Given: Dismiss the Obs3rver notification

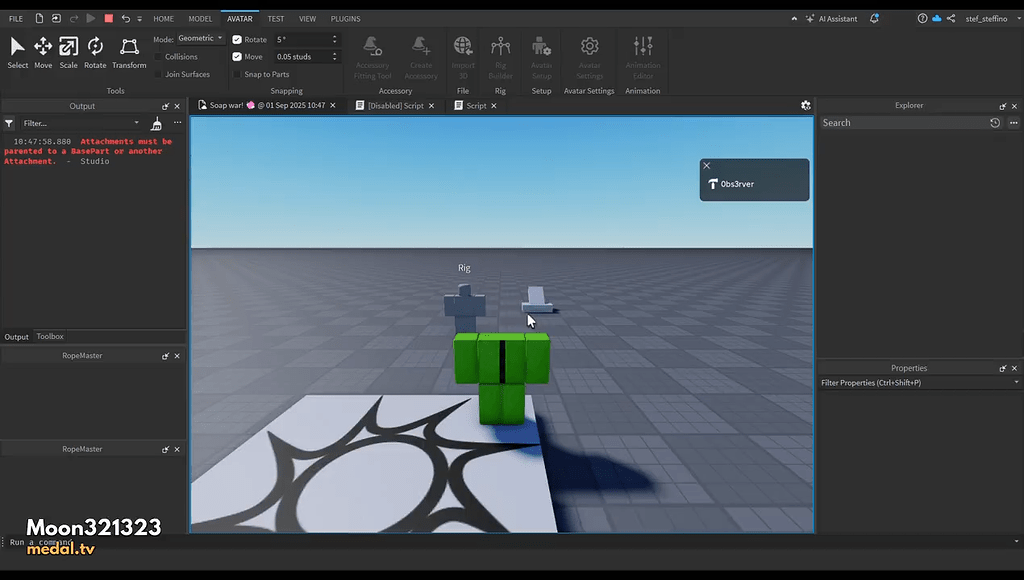Looking at the screenshot, I should point(707,165).
